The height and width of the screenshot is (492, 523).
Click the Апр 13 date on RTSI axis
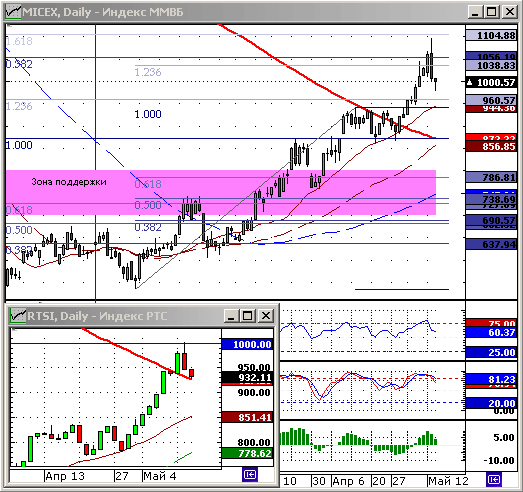coord(65,476)
